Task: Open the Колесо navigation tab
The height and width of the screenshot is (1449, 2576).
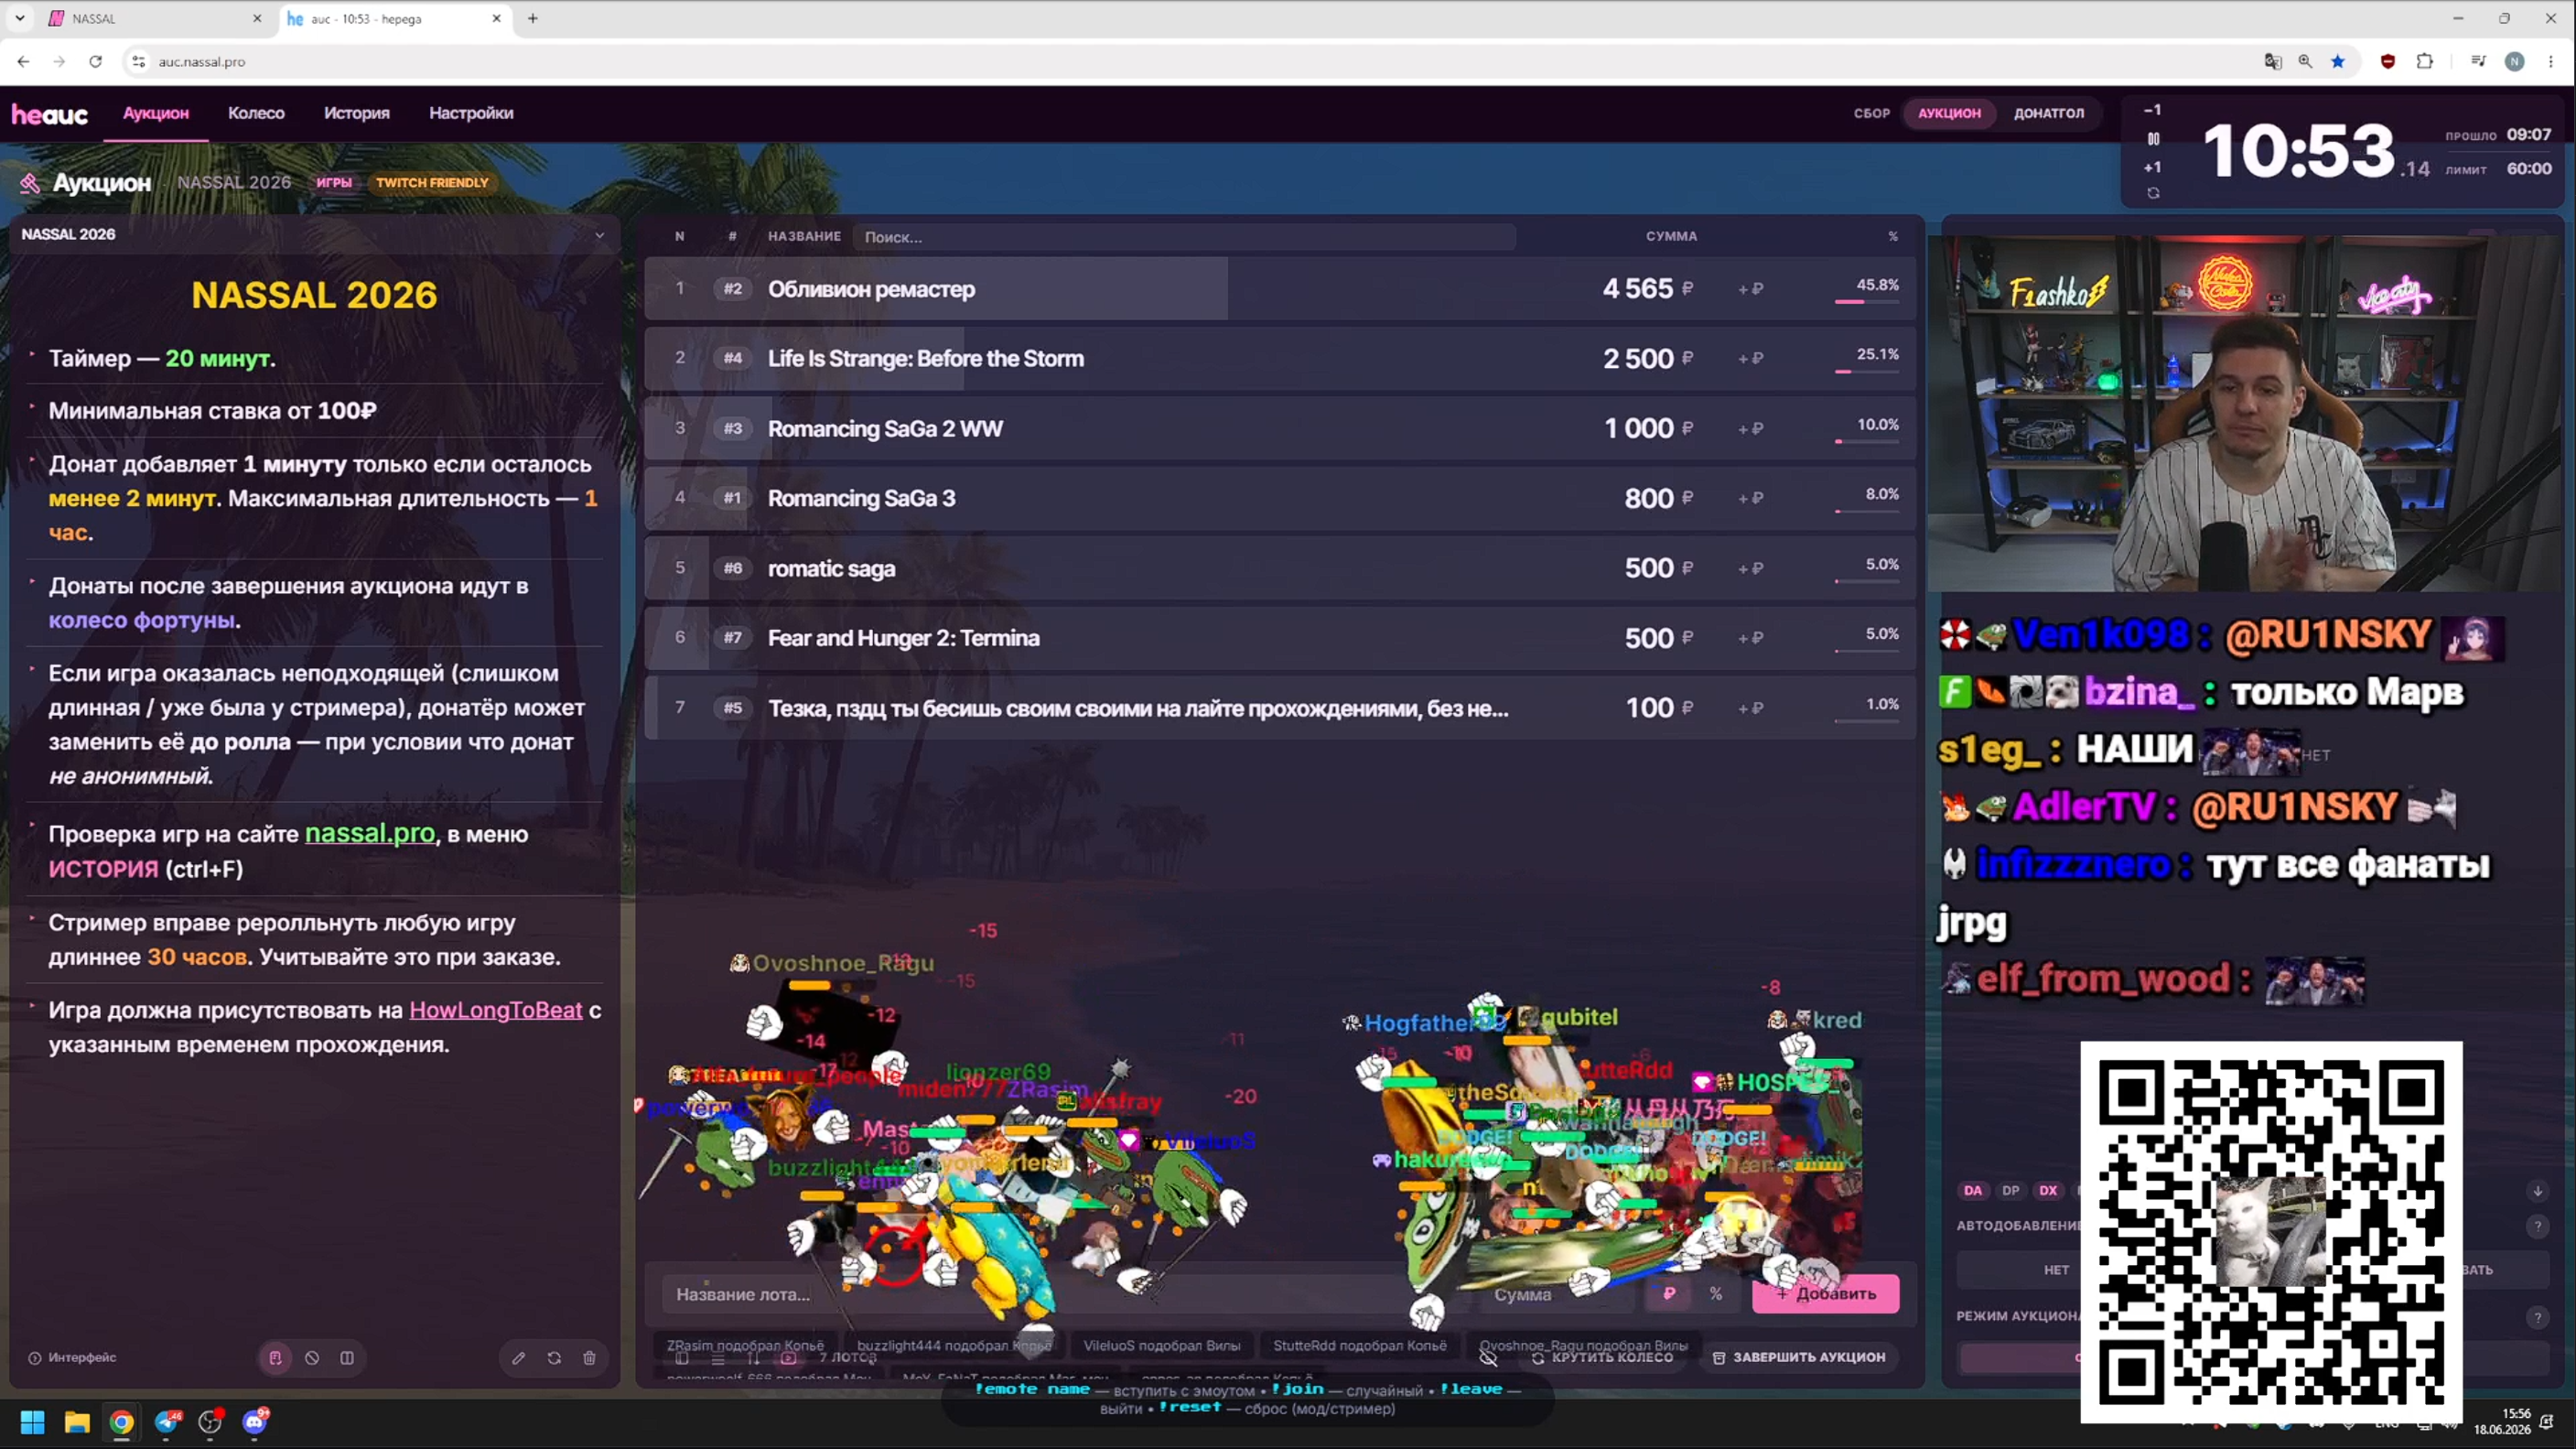Action: click(x=256, y=113)
